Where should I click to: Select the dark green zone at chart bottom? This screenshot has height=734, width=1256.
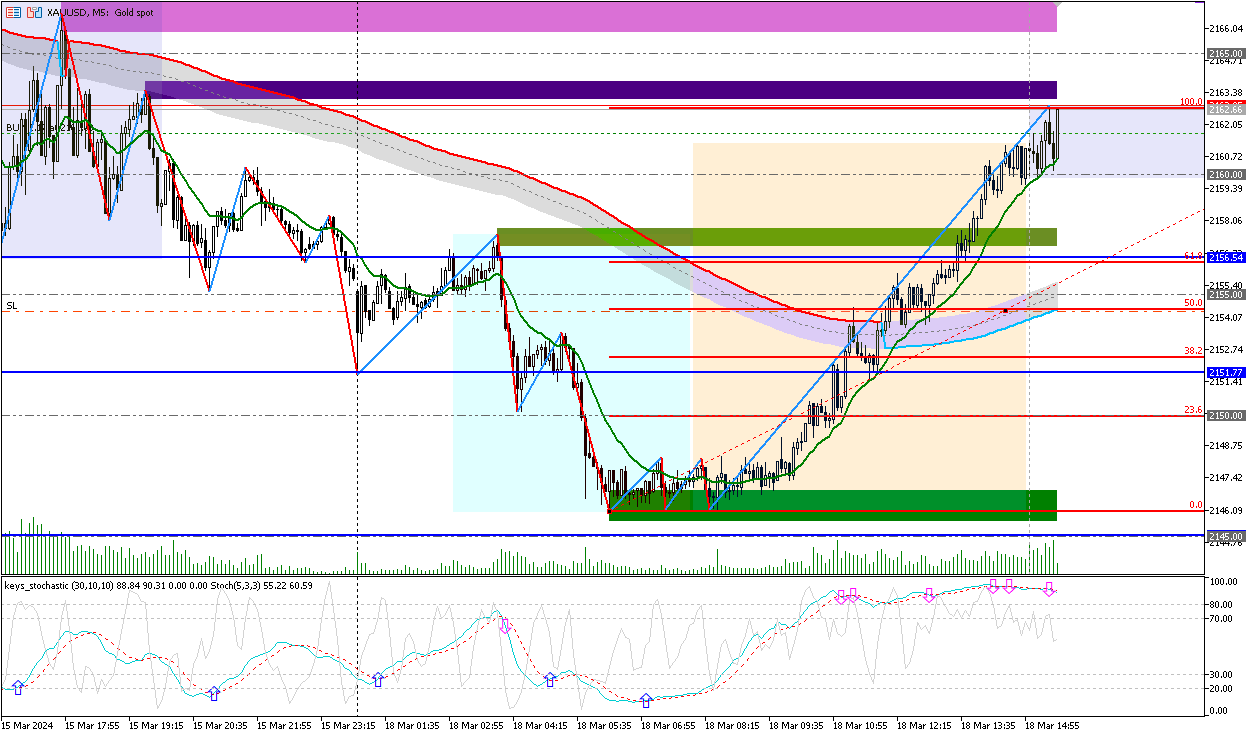pyautogui.click(x=833, y=505)
